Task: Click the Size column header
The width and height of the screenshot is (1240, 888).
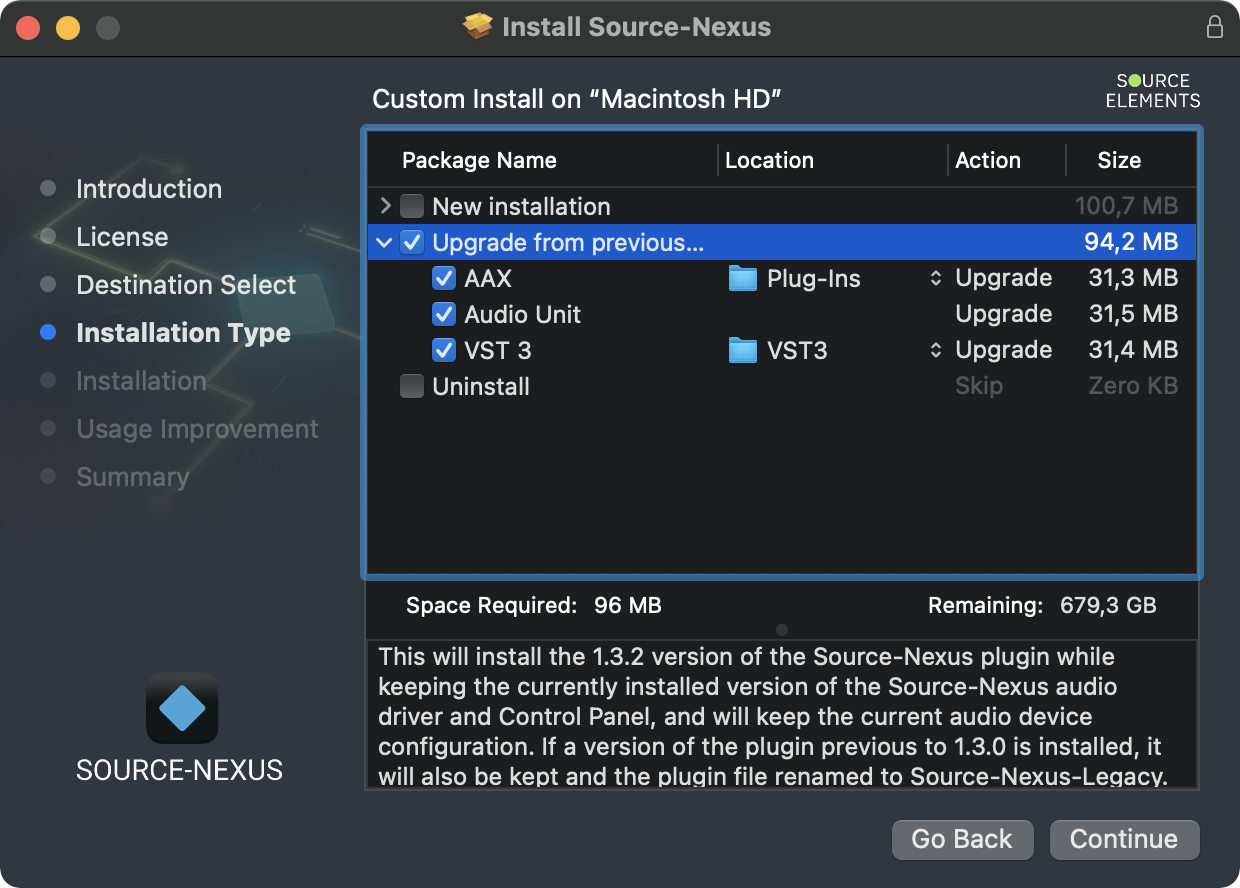Action: pyautogui.click(x=1118, y=161)
